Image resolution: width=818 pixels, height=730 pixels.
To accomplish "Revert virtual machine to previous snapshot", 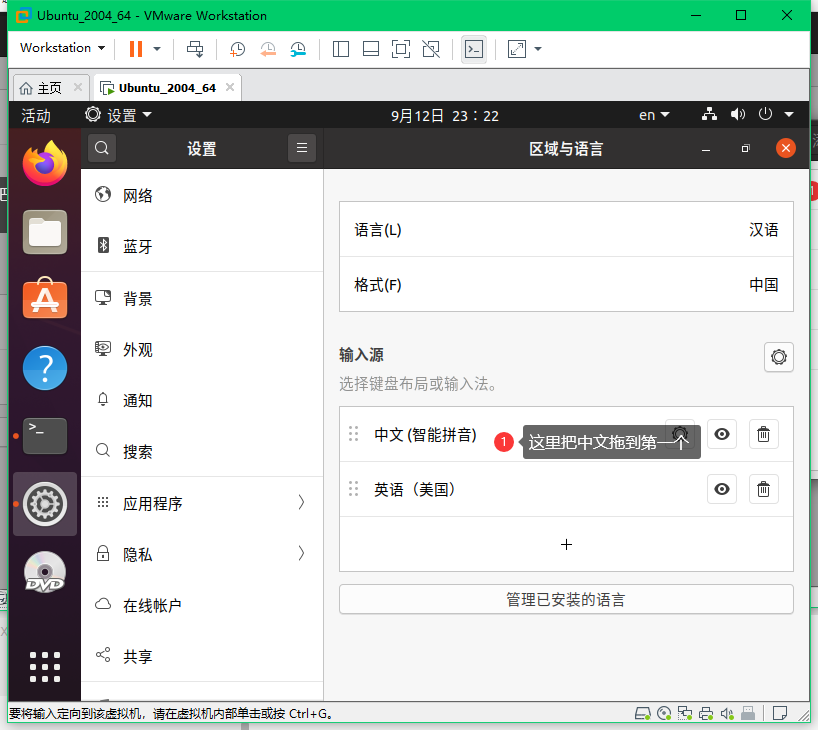I will [x=268, y=49].
